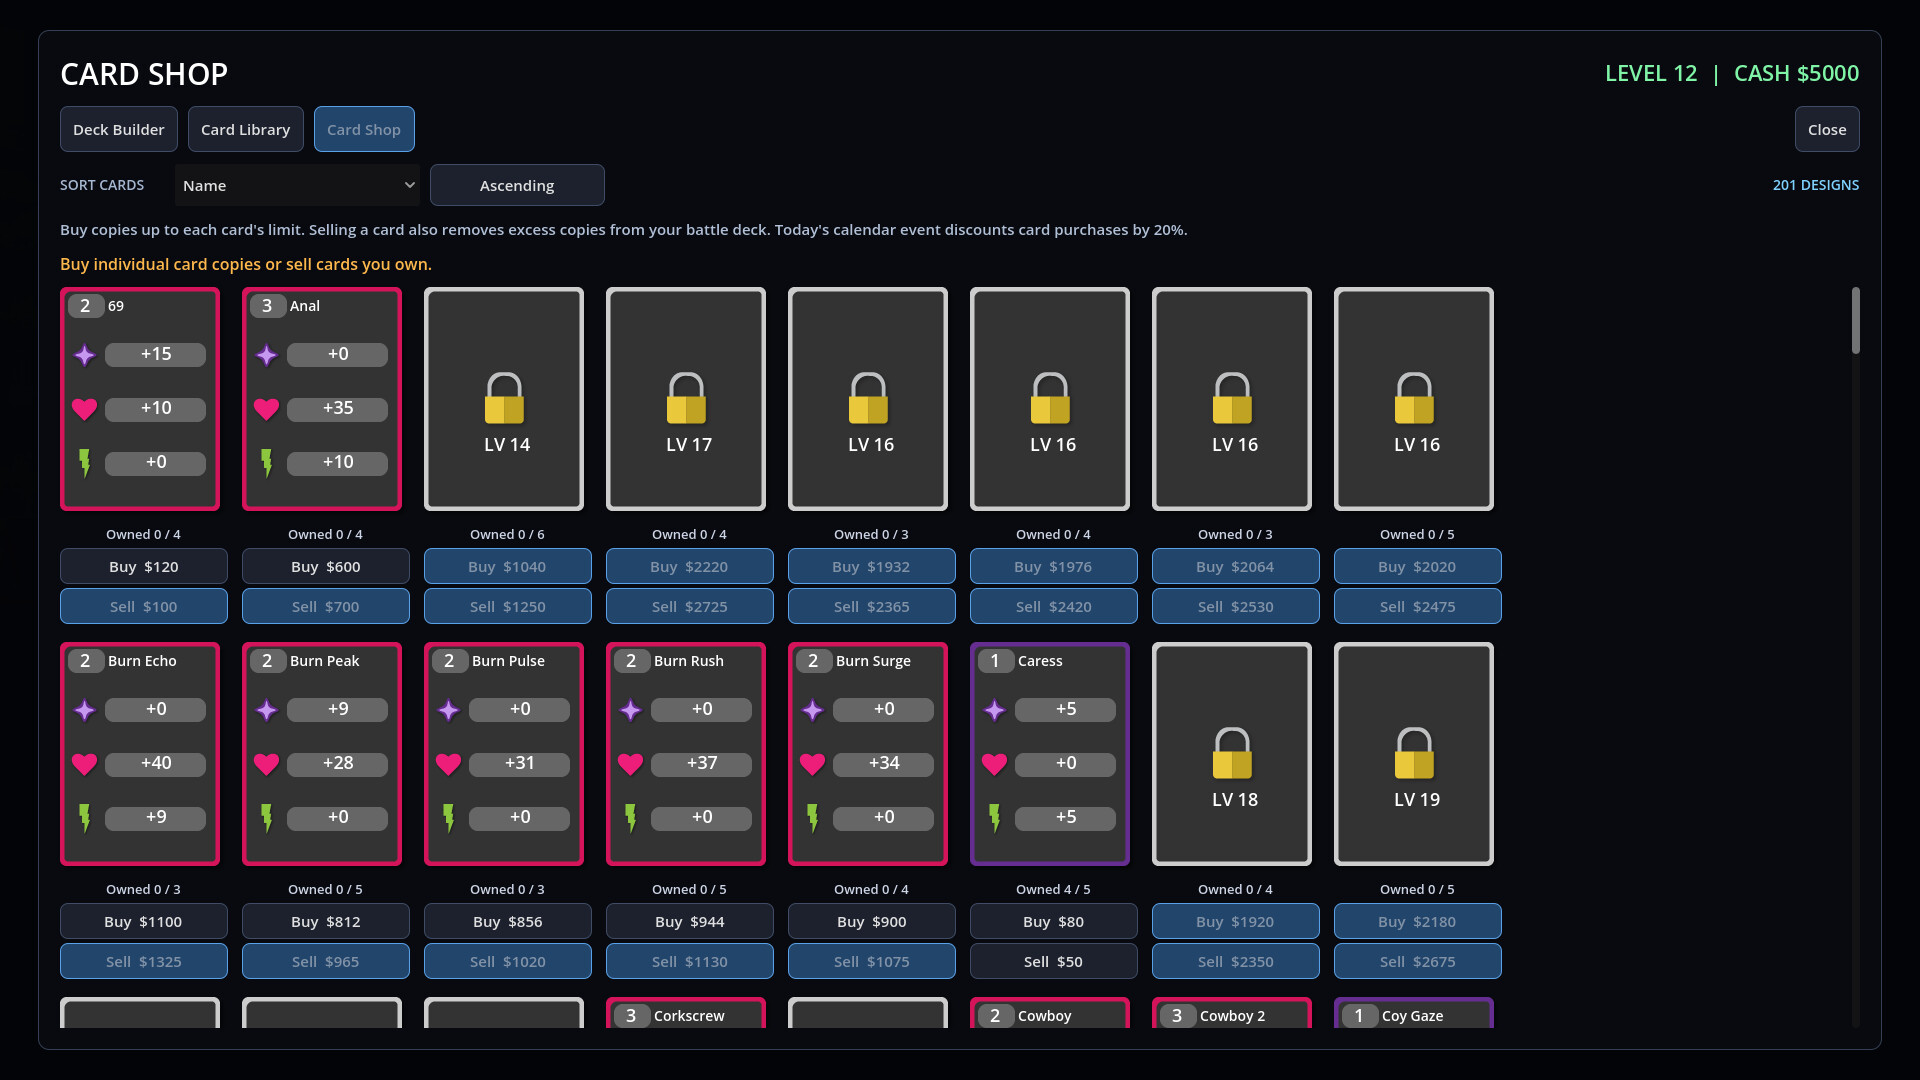Click the Buy $1920 button
Screen dimensions: 1920x1080
[x=1236, y=921]
